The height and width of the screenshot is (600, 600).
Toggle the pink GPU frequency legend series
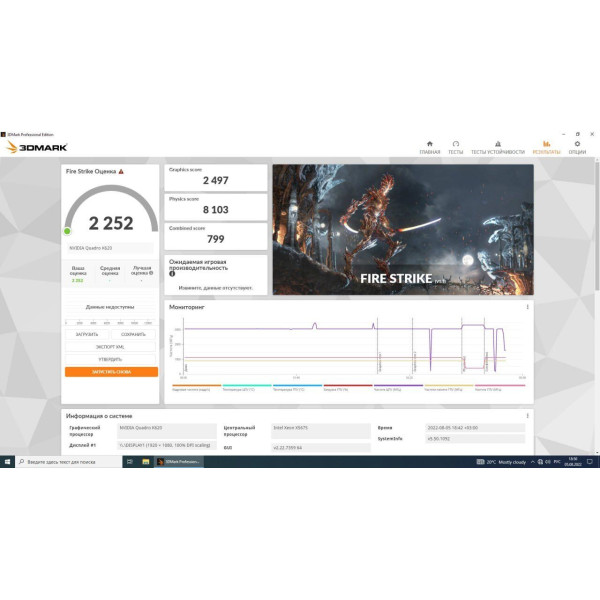point(500,388)
